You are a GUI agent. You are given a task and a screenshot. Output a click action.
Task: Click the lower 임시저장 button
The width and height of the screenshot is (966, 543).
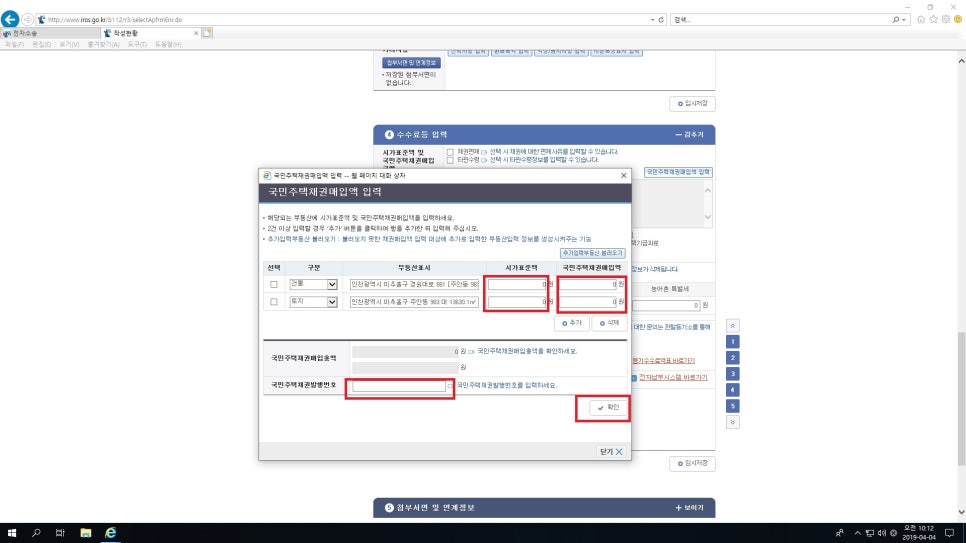[x=692, y=463]
